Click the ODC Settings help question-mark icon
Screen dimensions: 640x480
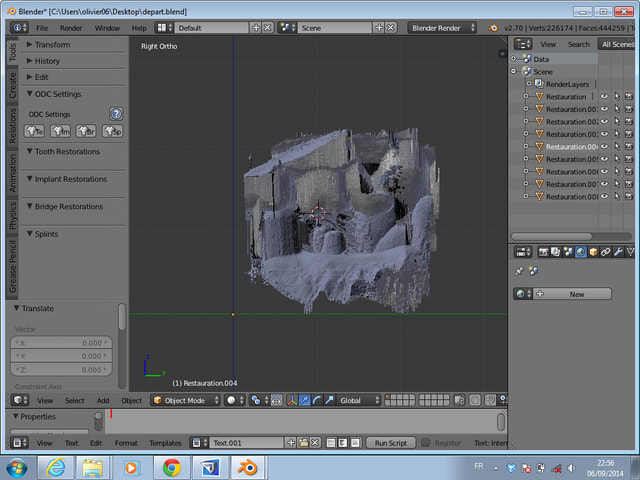116,114
